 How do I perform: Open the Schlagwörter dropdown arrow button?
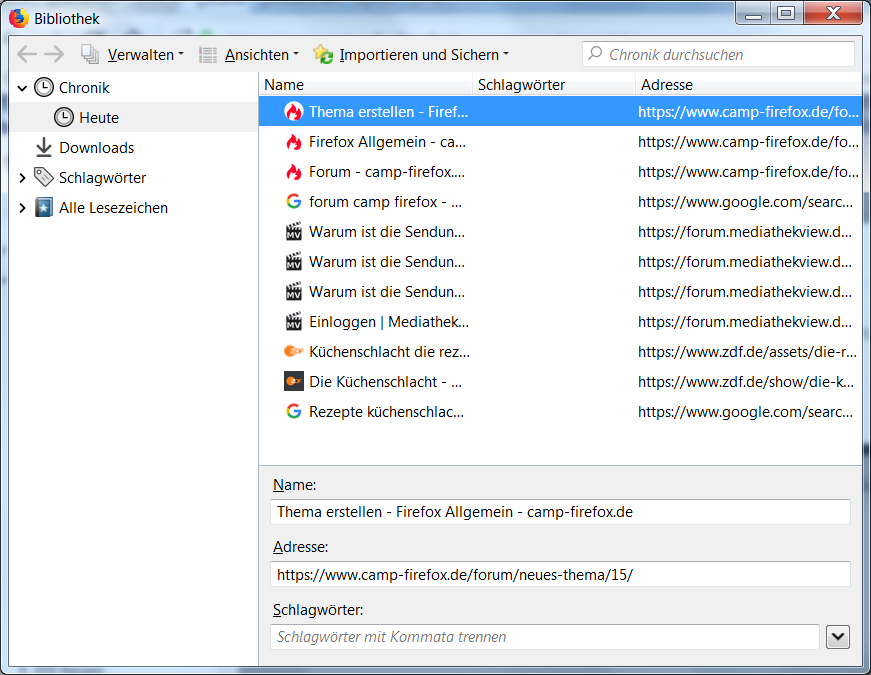point(837,637)
